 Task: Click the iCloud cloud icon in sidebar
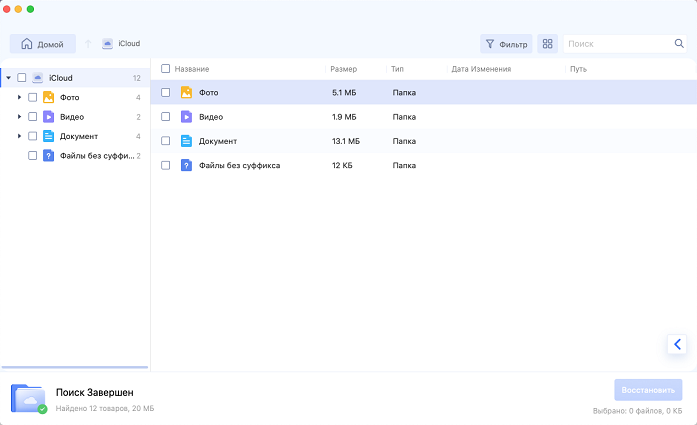point(38,78)
